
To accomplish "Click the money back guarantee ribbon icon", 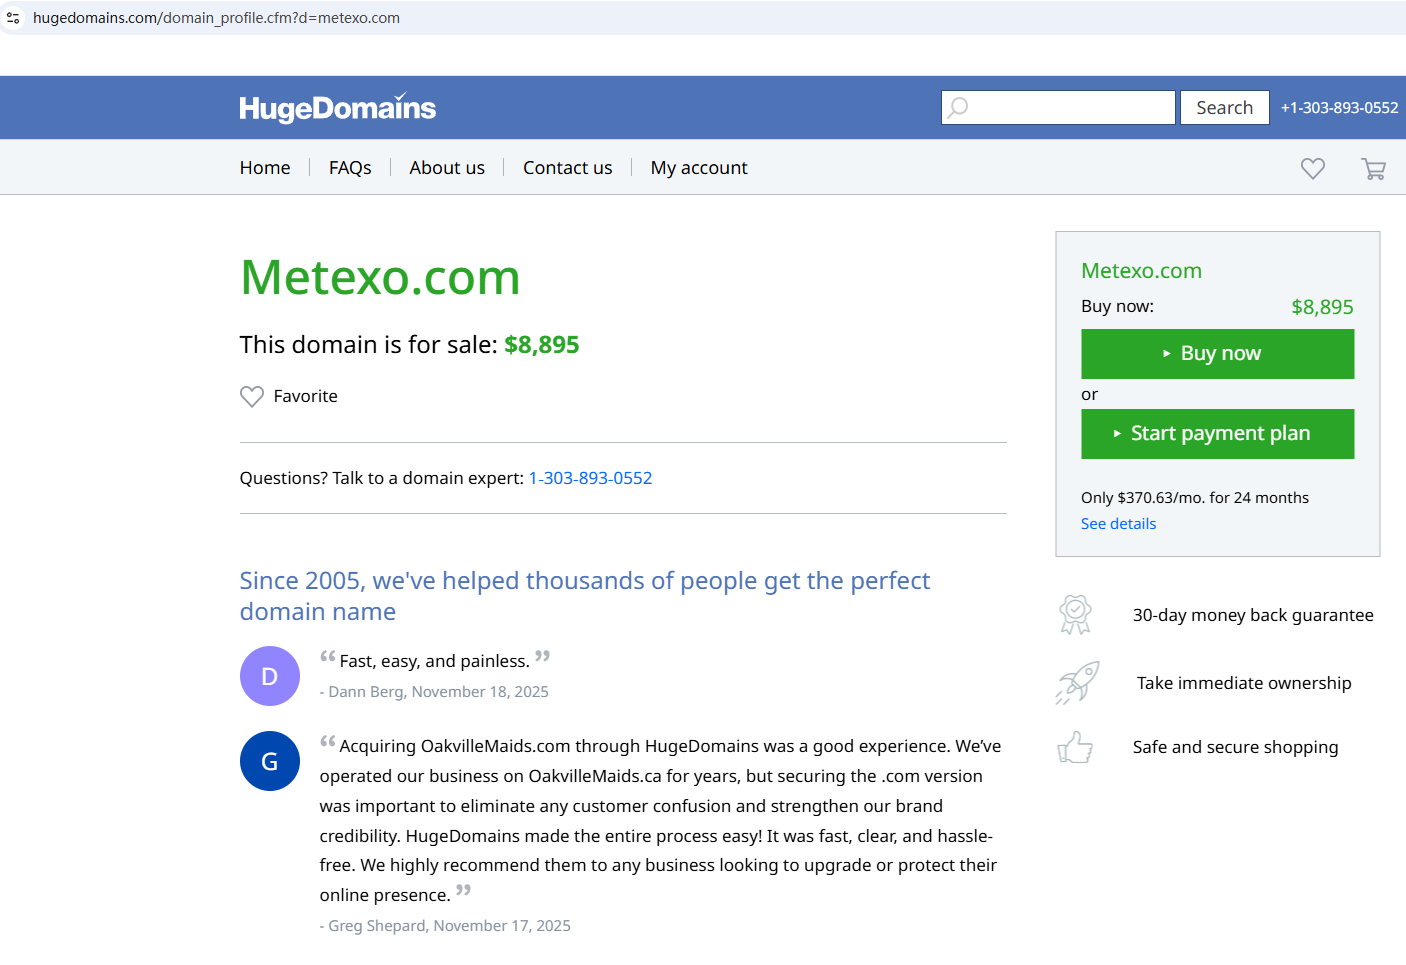I will pos(1075,615).
